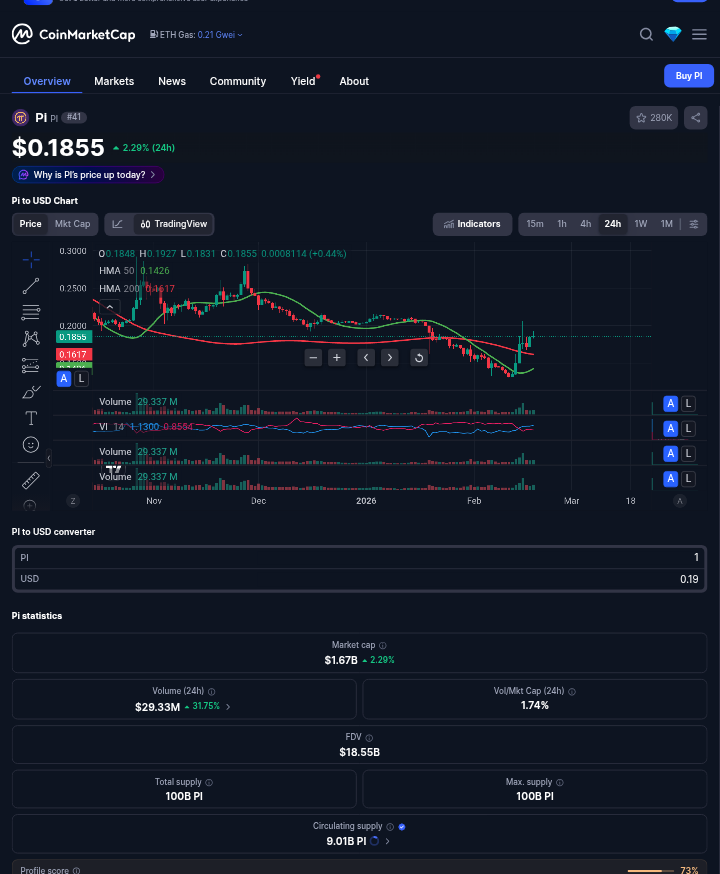Zoom out chart with minus button
The width and height of the screenshot is (720, 874).
[x=313, y=358]
